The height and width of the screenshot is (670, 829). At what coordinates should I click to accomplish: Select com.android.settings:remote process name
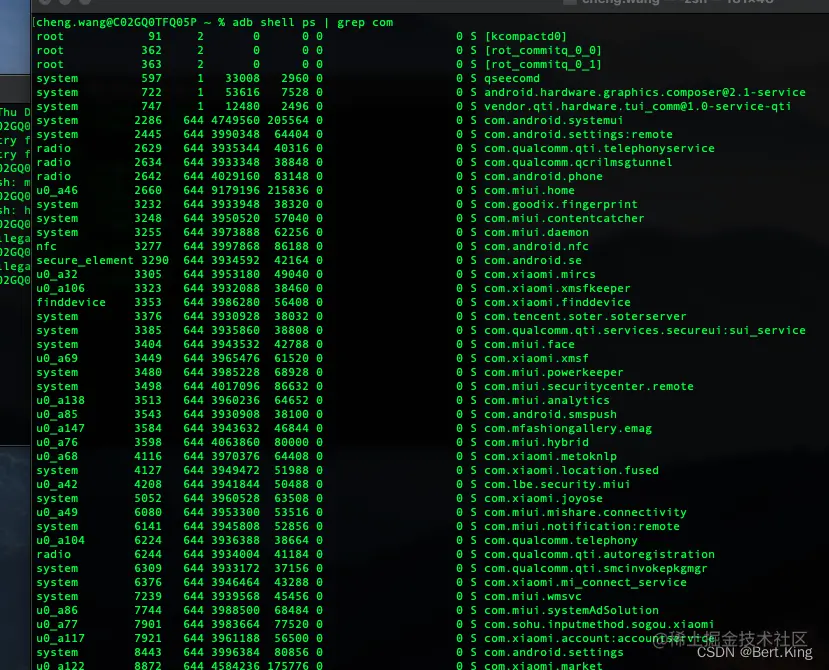(x=578, y=134)
